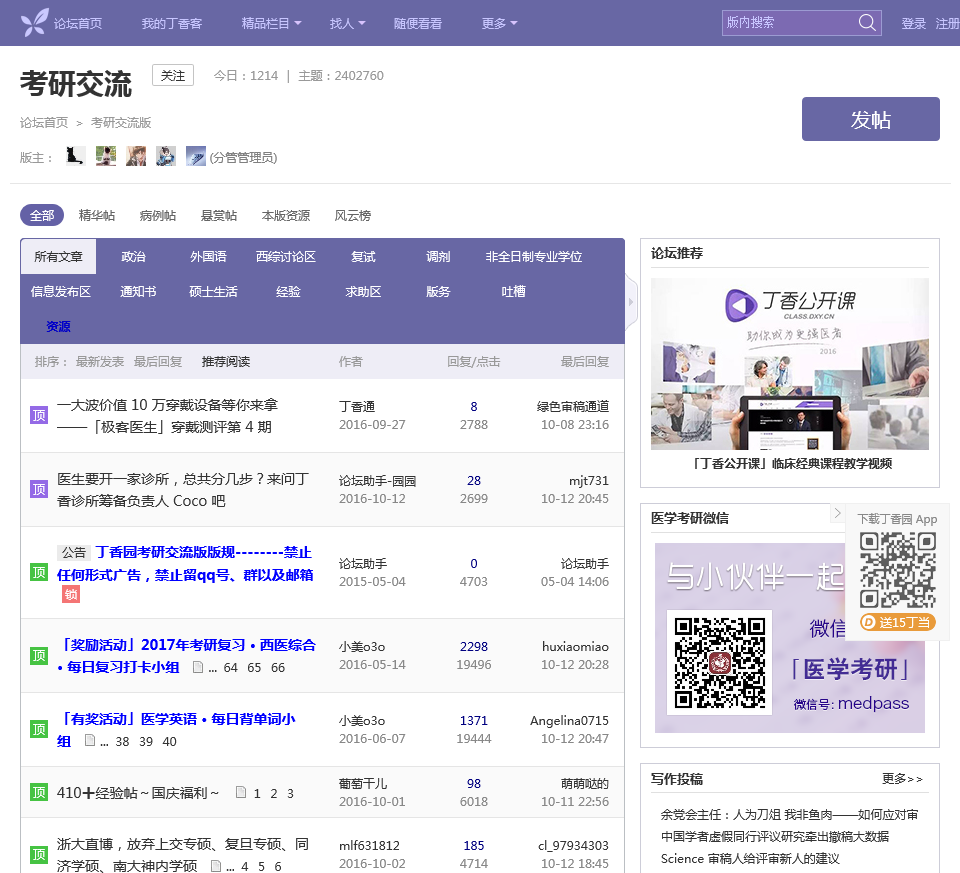The image size is (960, 873).
Task: Sort posts by 最新发表
Action: pos(100,361)
